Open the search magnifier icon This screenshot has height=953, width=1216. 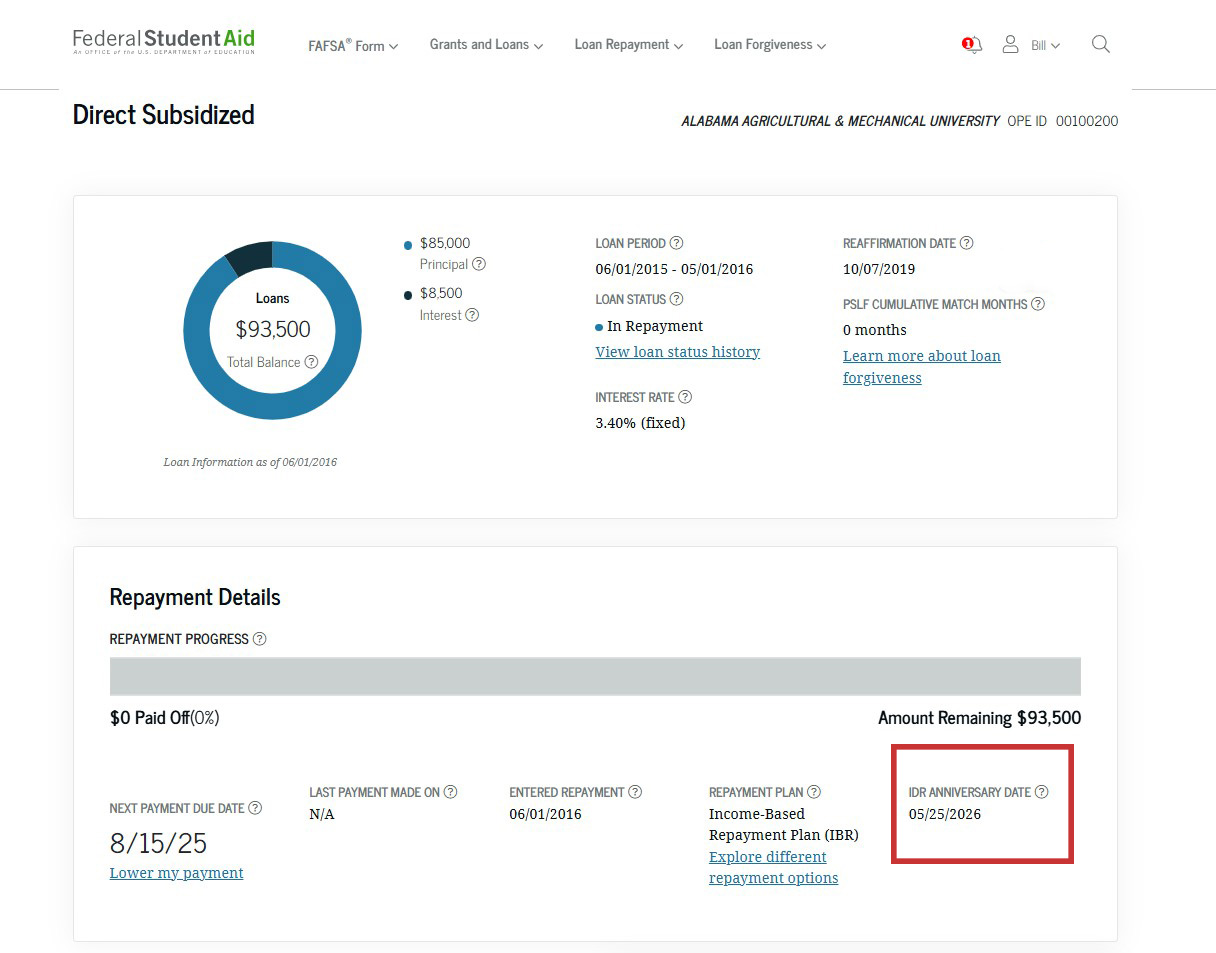(1100, 44)
